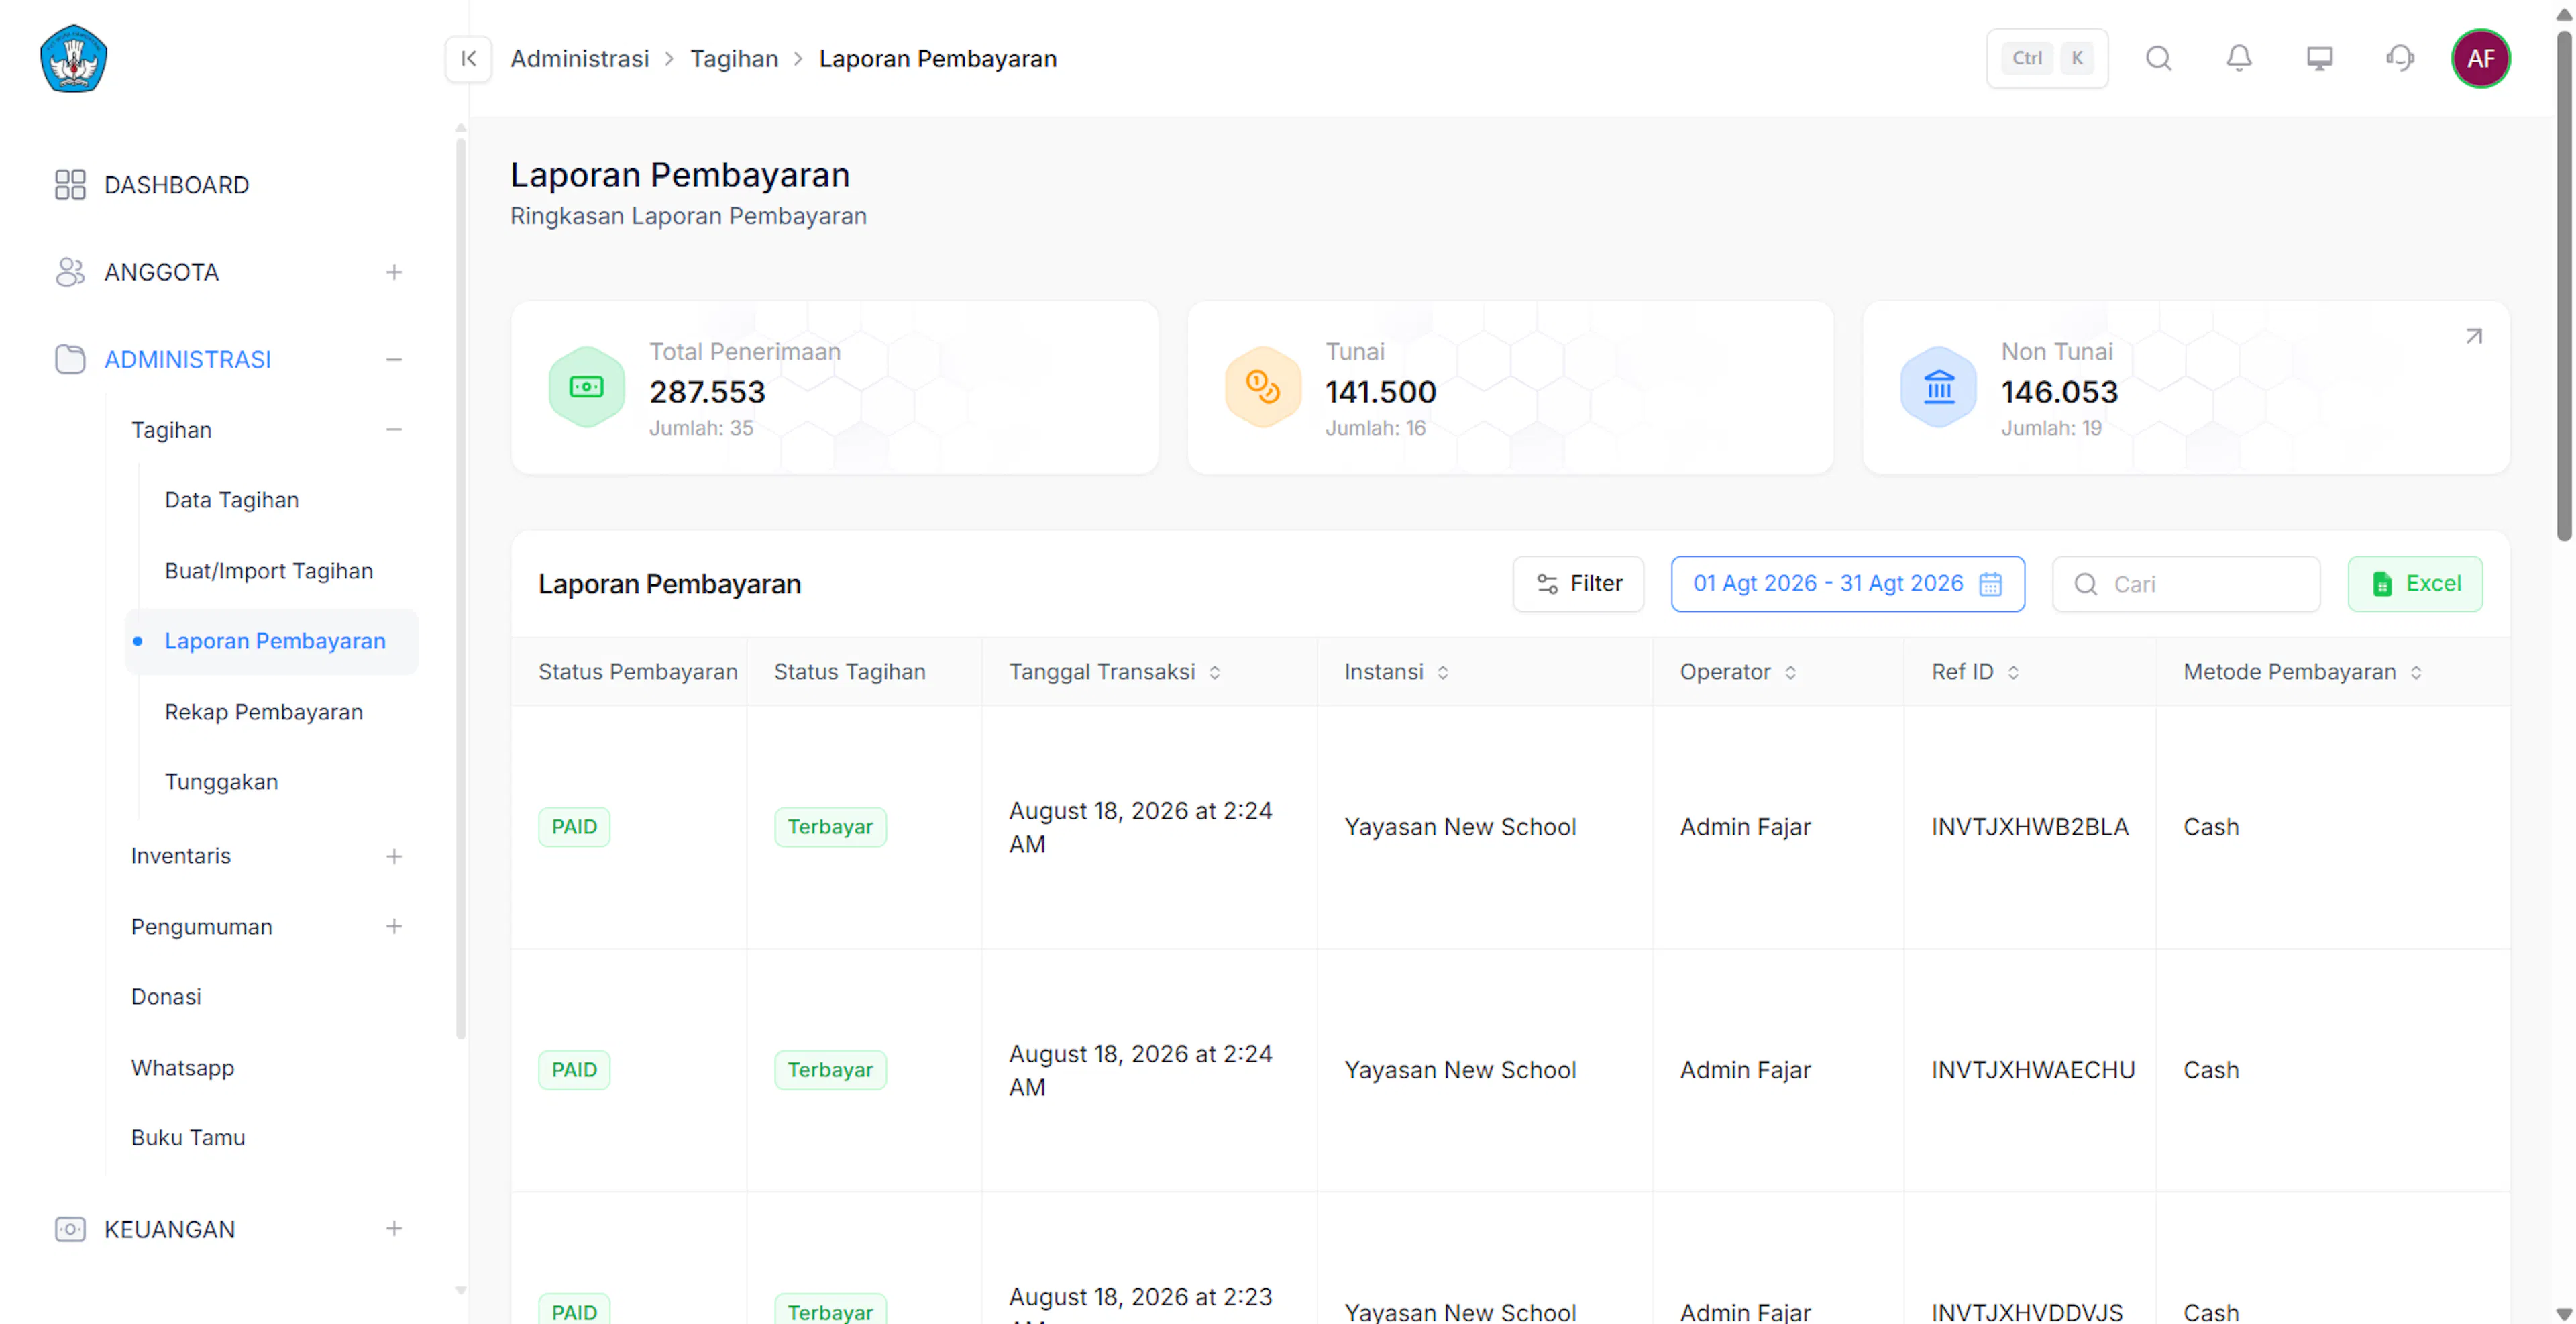Click Tagihan breadcrumb link
Viewport: 2576px width, 1324px height.
pos(734,59)
